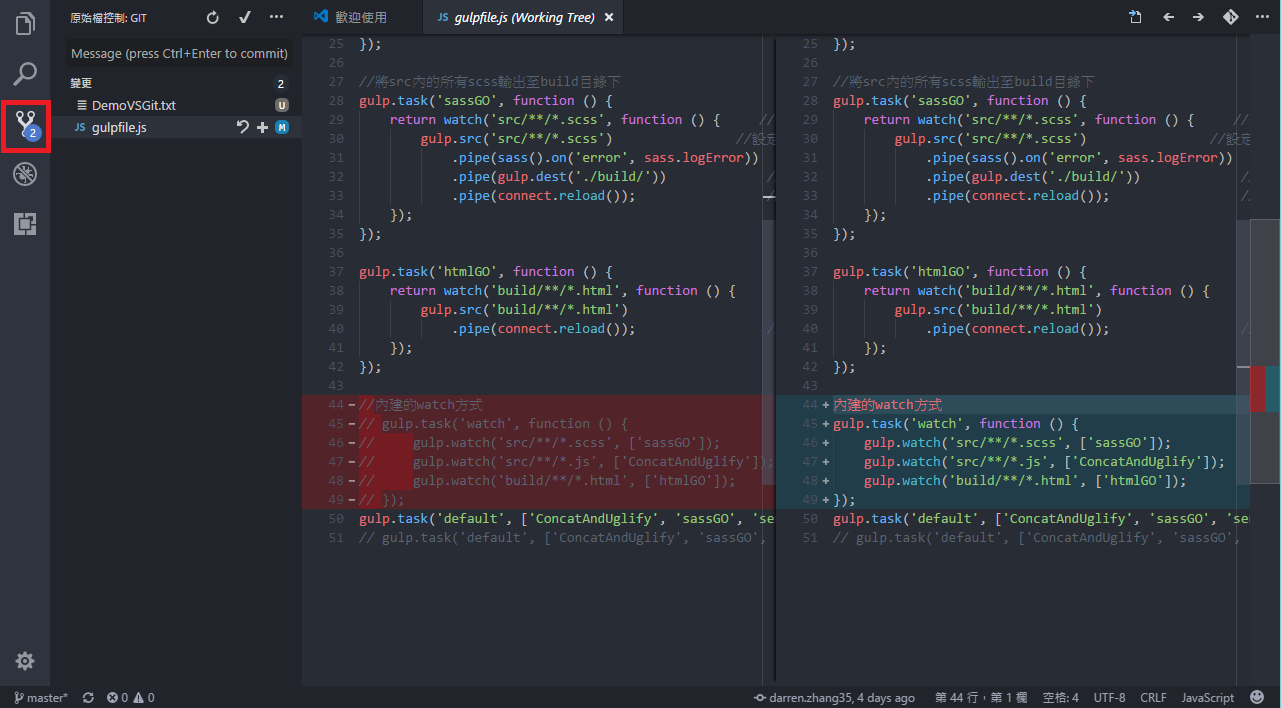The image size is (1282, 708).
Task: Open the editor more actions ellipsis menu
Action: click(x=1261, y=17)
